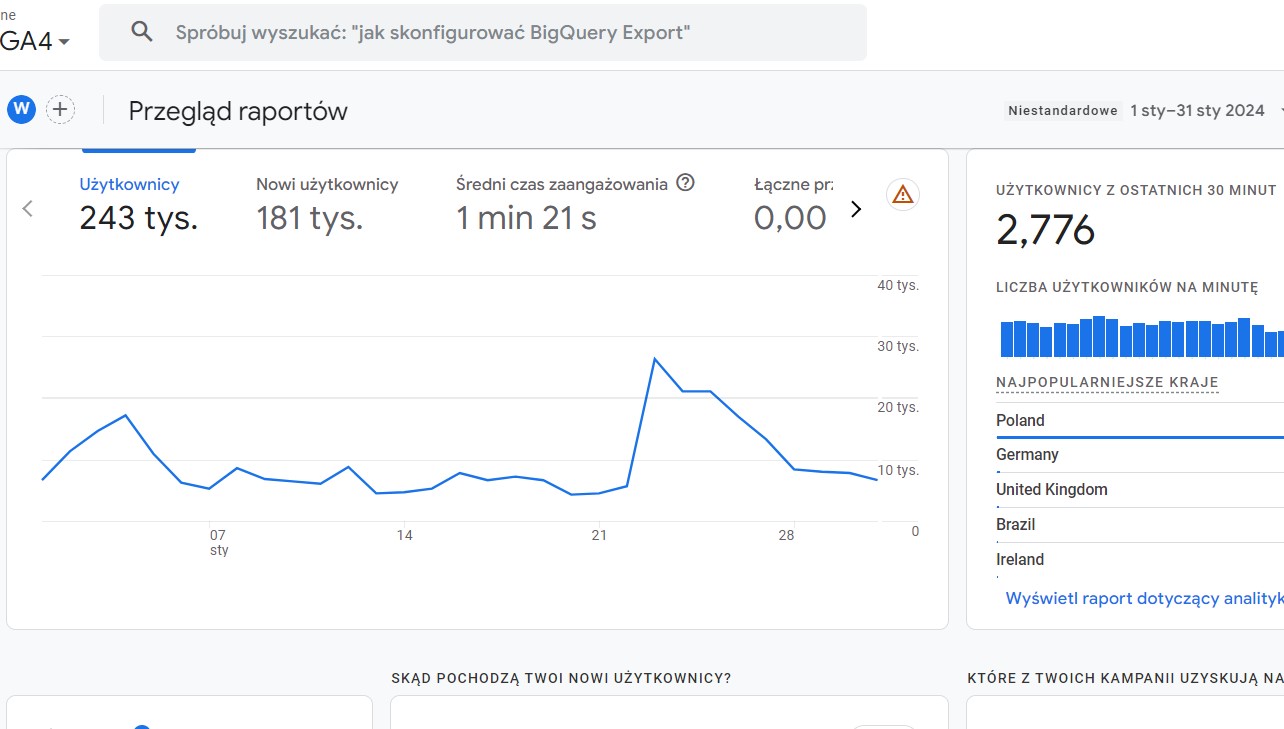Show next metrics with the right chevron
The image size is (1284, 729).
[x=856, y=209]
